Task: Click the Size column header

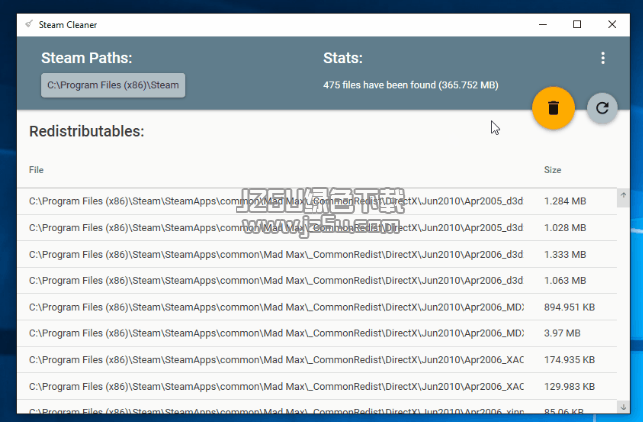Action: [x=552, y=170]
